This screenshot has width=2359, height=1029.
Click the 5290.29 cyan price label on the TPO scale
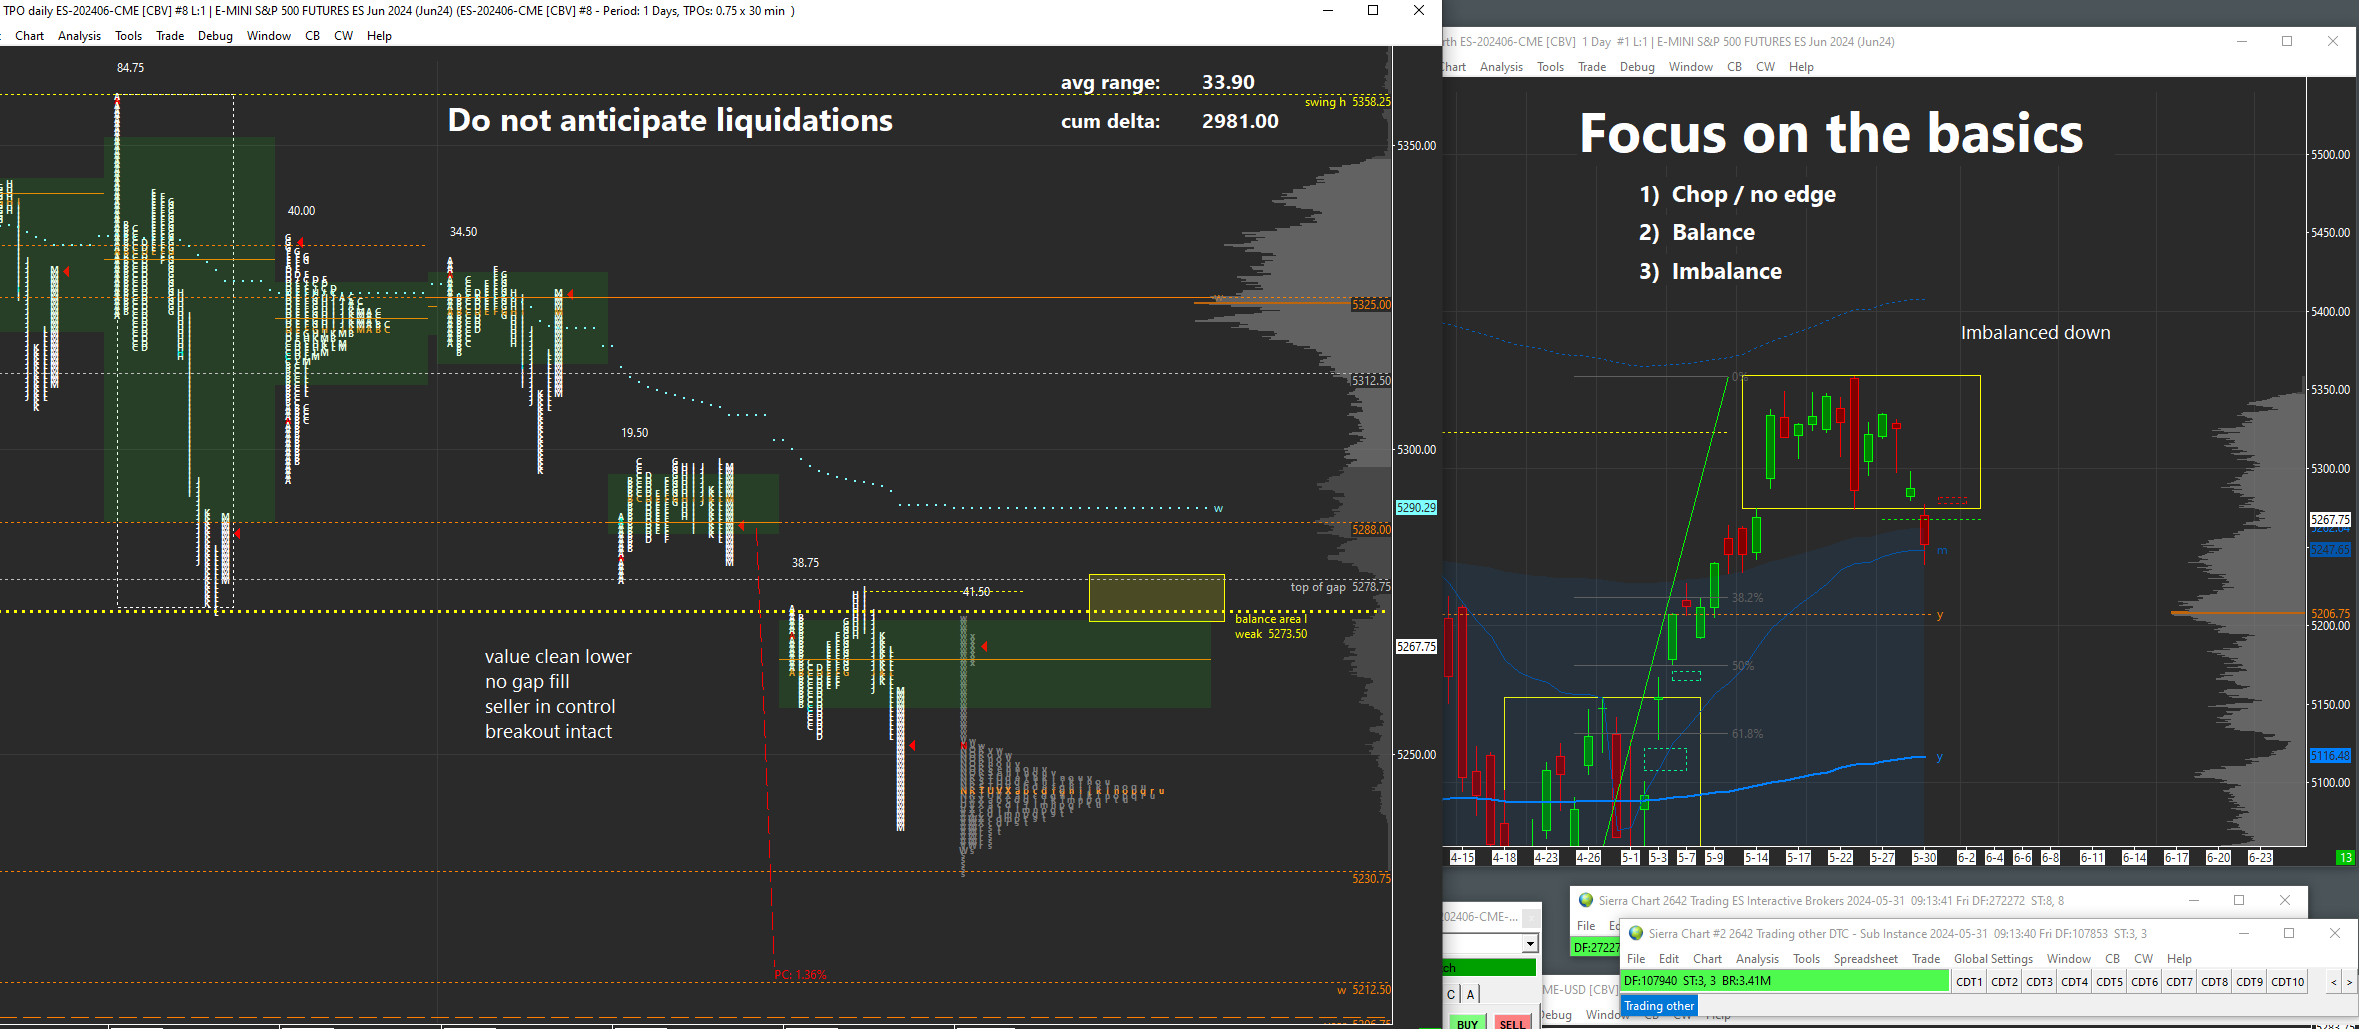[1416, 508]
